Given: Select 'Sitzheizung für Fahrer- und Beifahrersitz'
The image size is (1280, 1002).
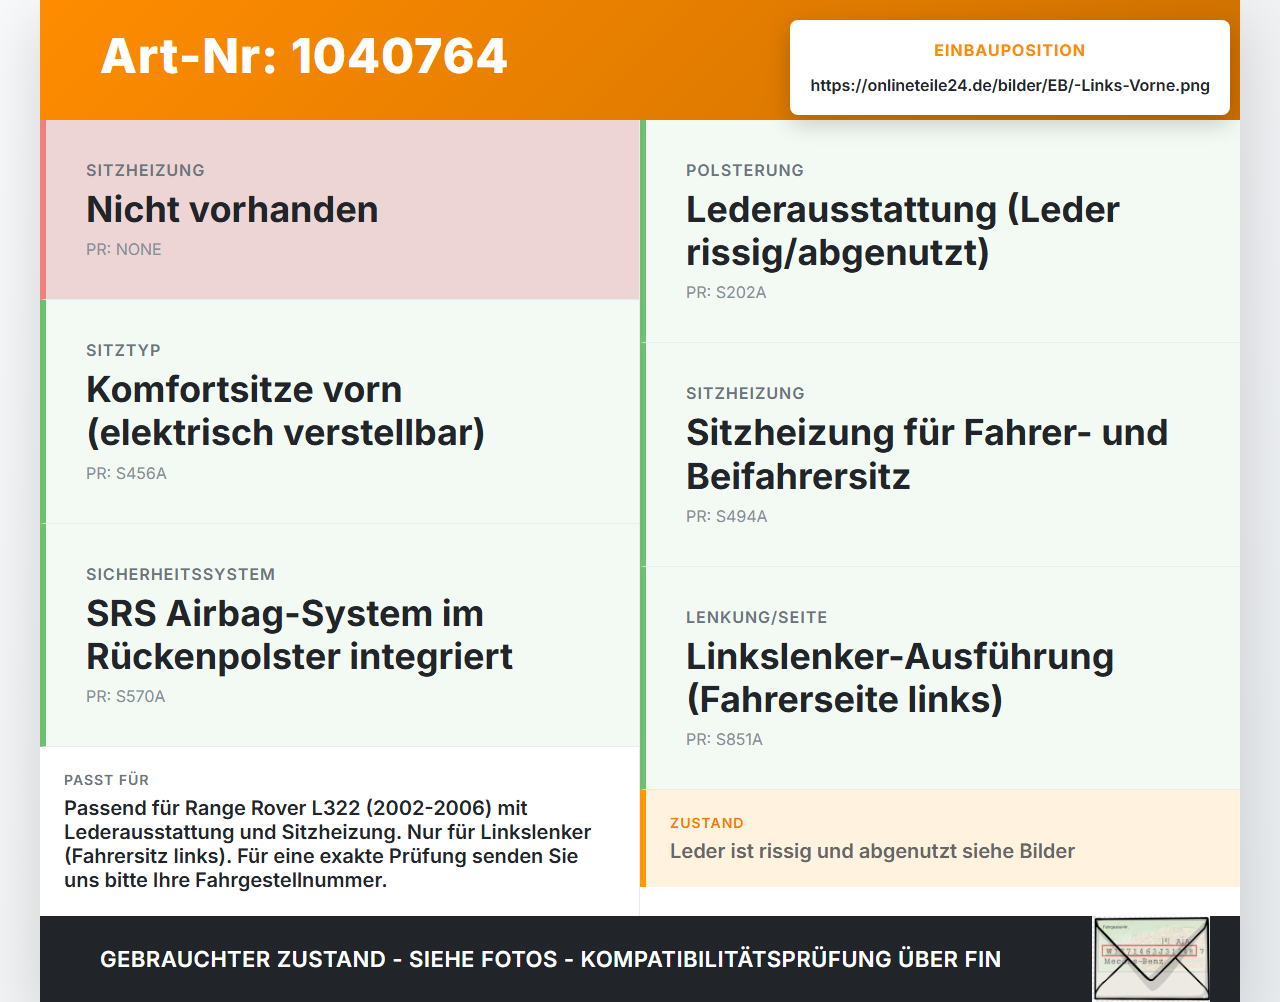Looking at the screenshot, I should point(927,454).
